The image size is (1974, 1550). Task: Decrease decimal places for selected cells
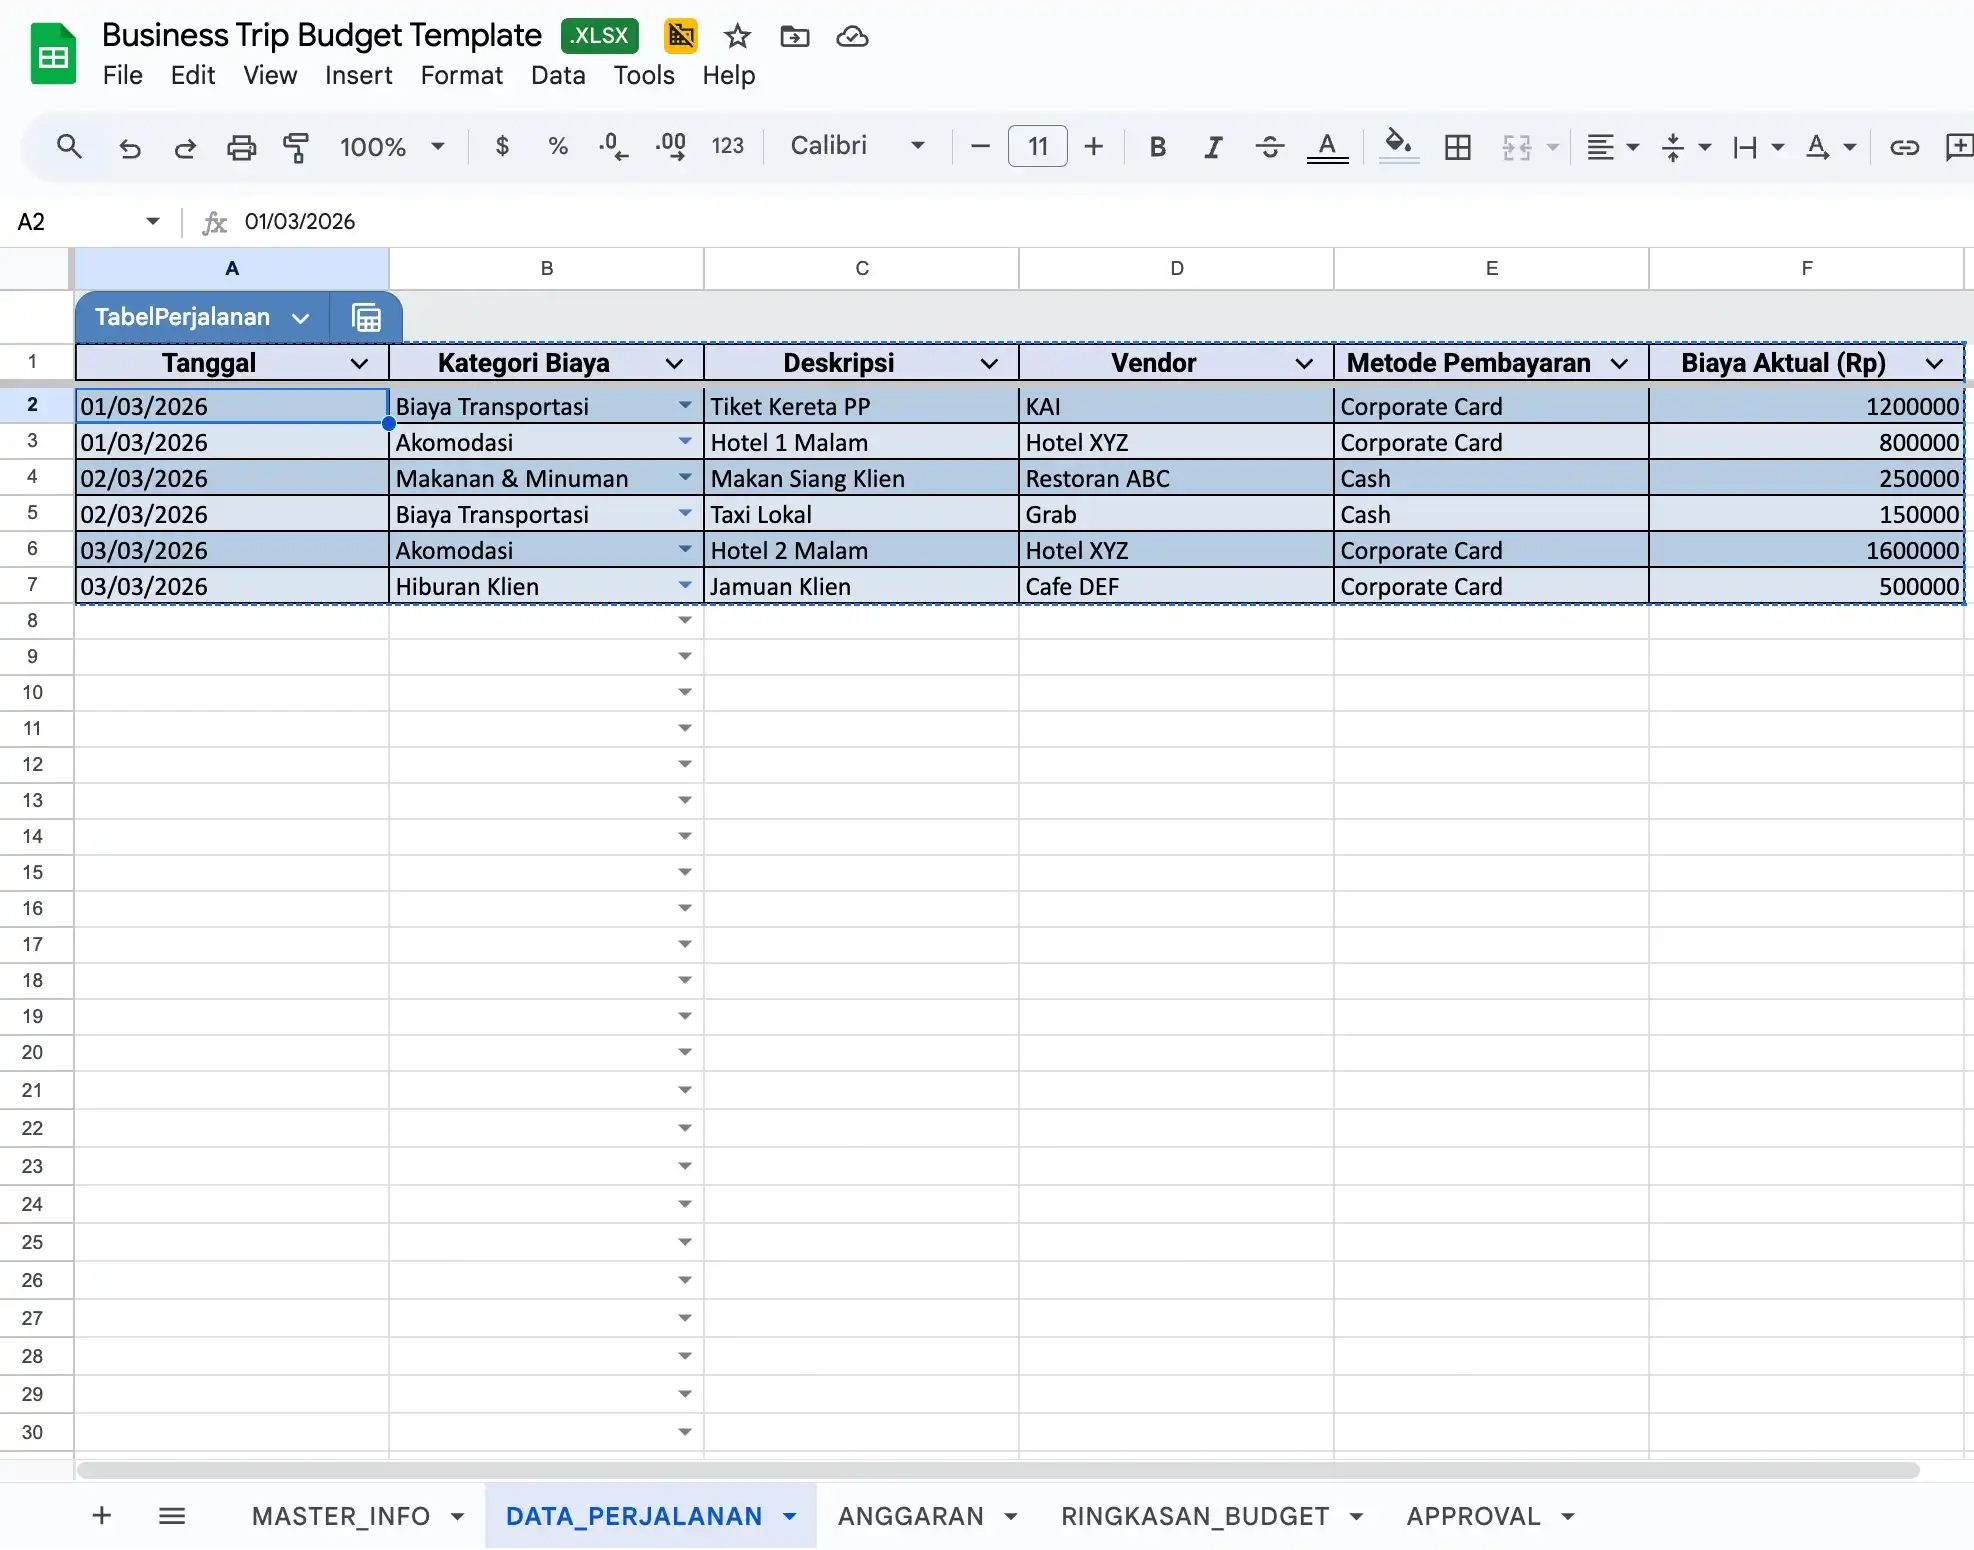point(611,146)
